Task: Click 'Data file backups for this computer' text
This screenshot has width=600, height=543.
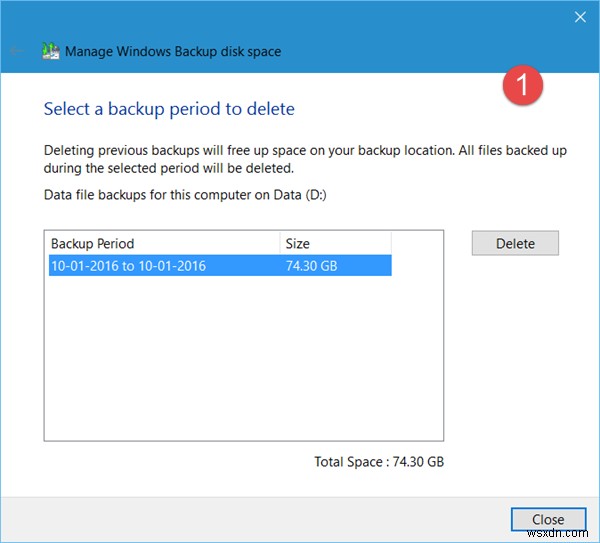Action: point(185,195)
